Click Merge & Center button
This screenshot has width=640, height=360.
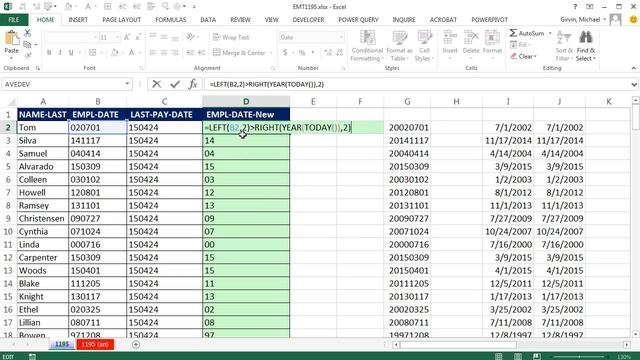pyautogui.click(x=240, y=53)
